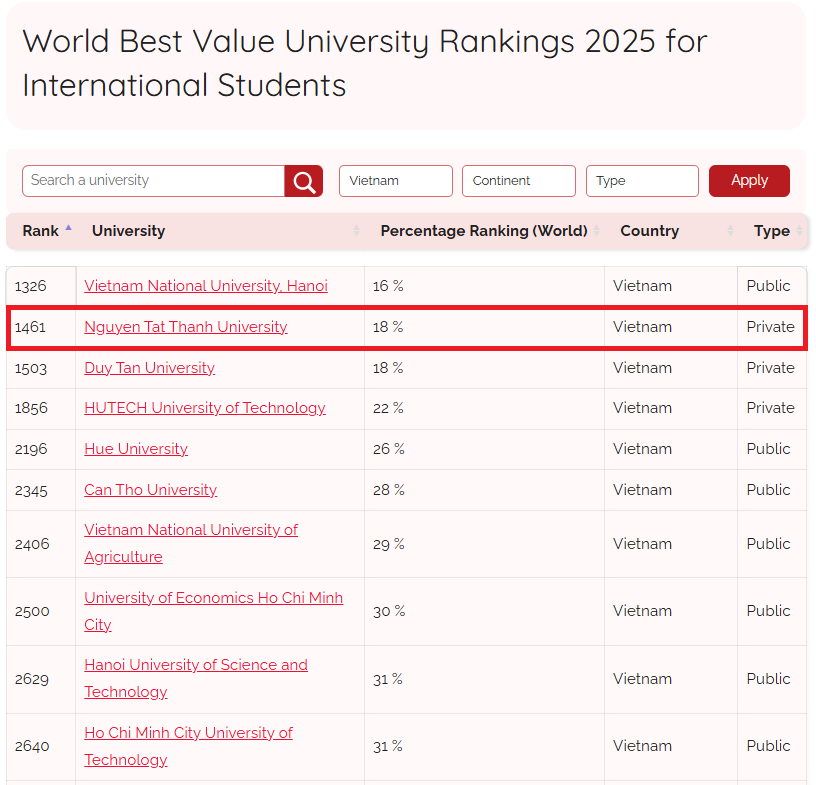This screenshot has height=785, width=816.
Task: Sort by Country column arrows
Action: coord(730,231)
